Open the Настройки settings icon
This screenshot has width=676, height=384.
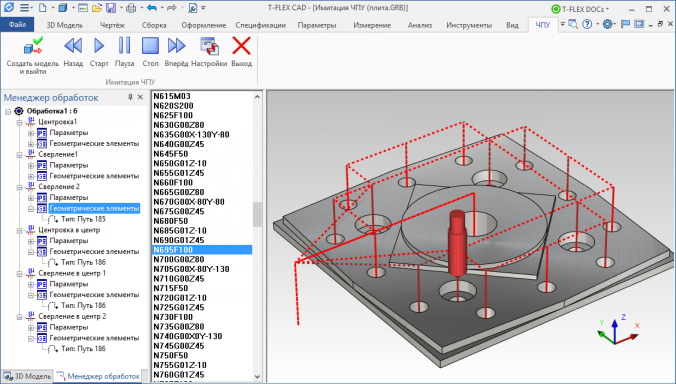click(x=209, y=46)
